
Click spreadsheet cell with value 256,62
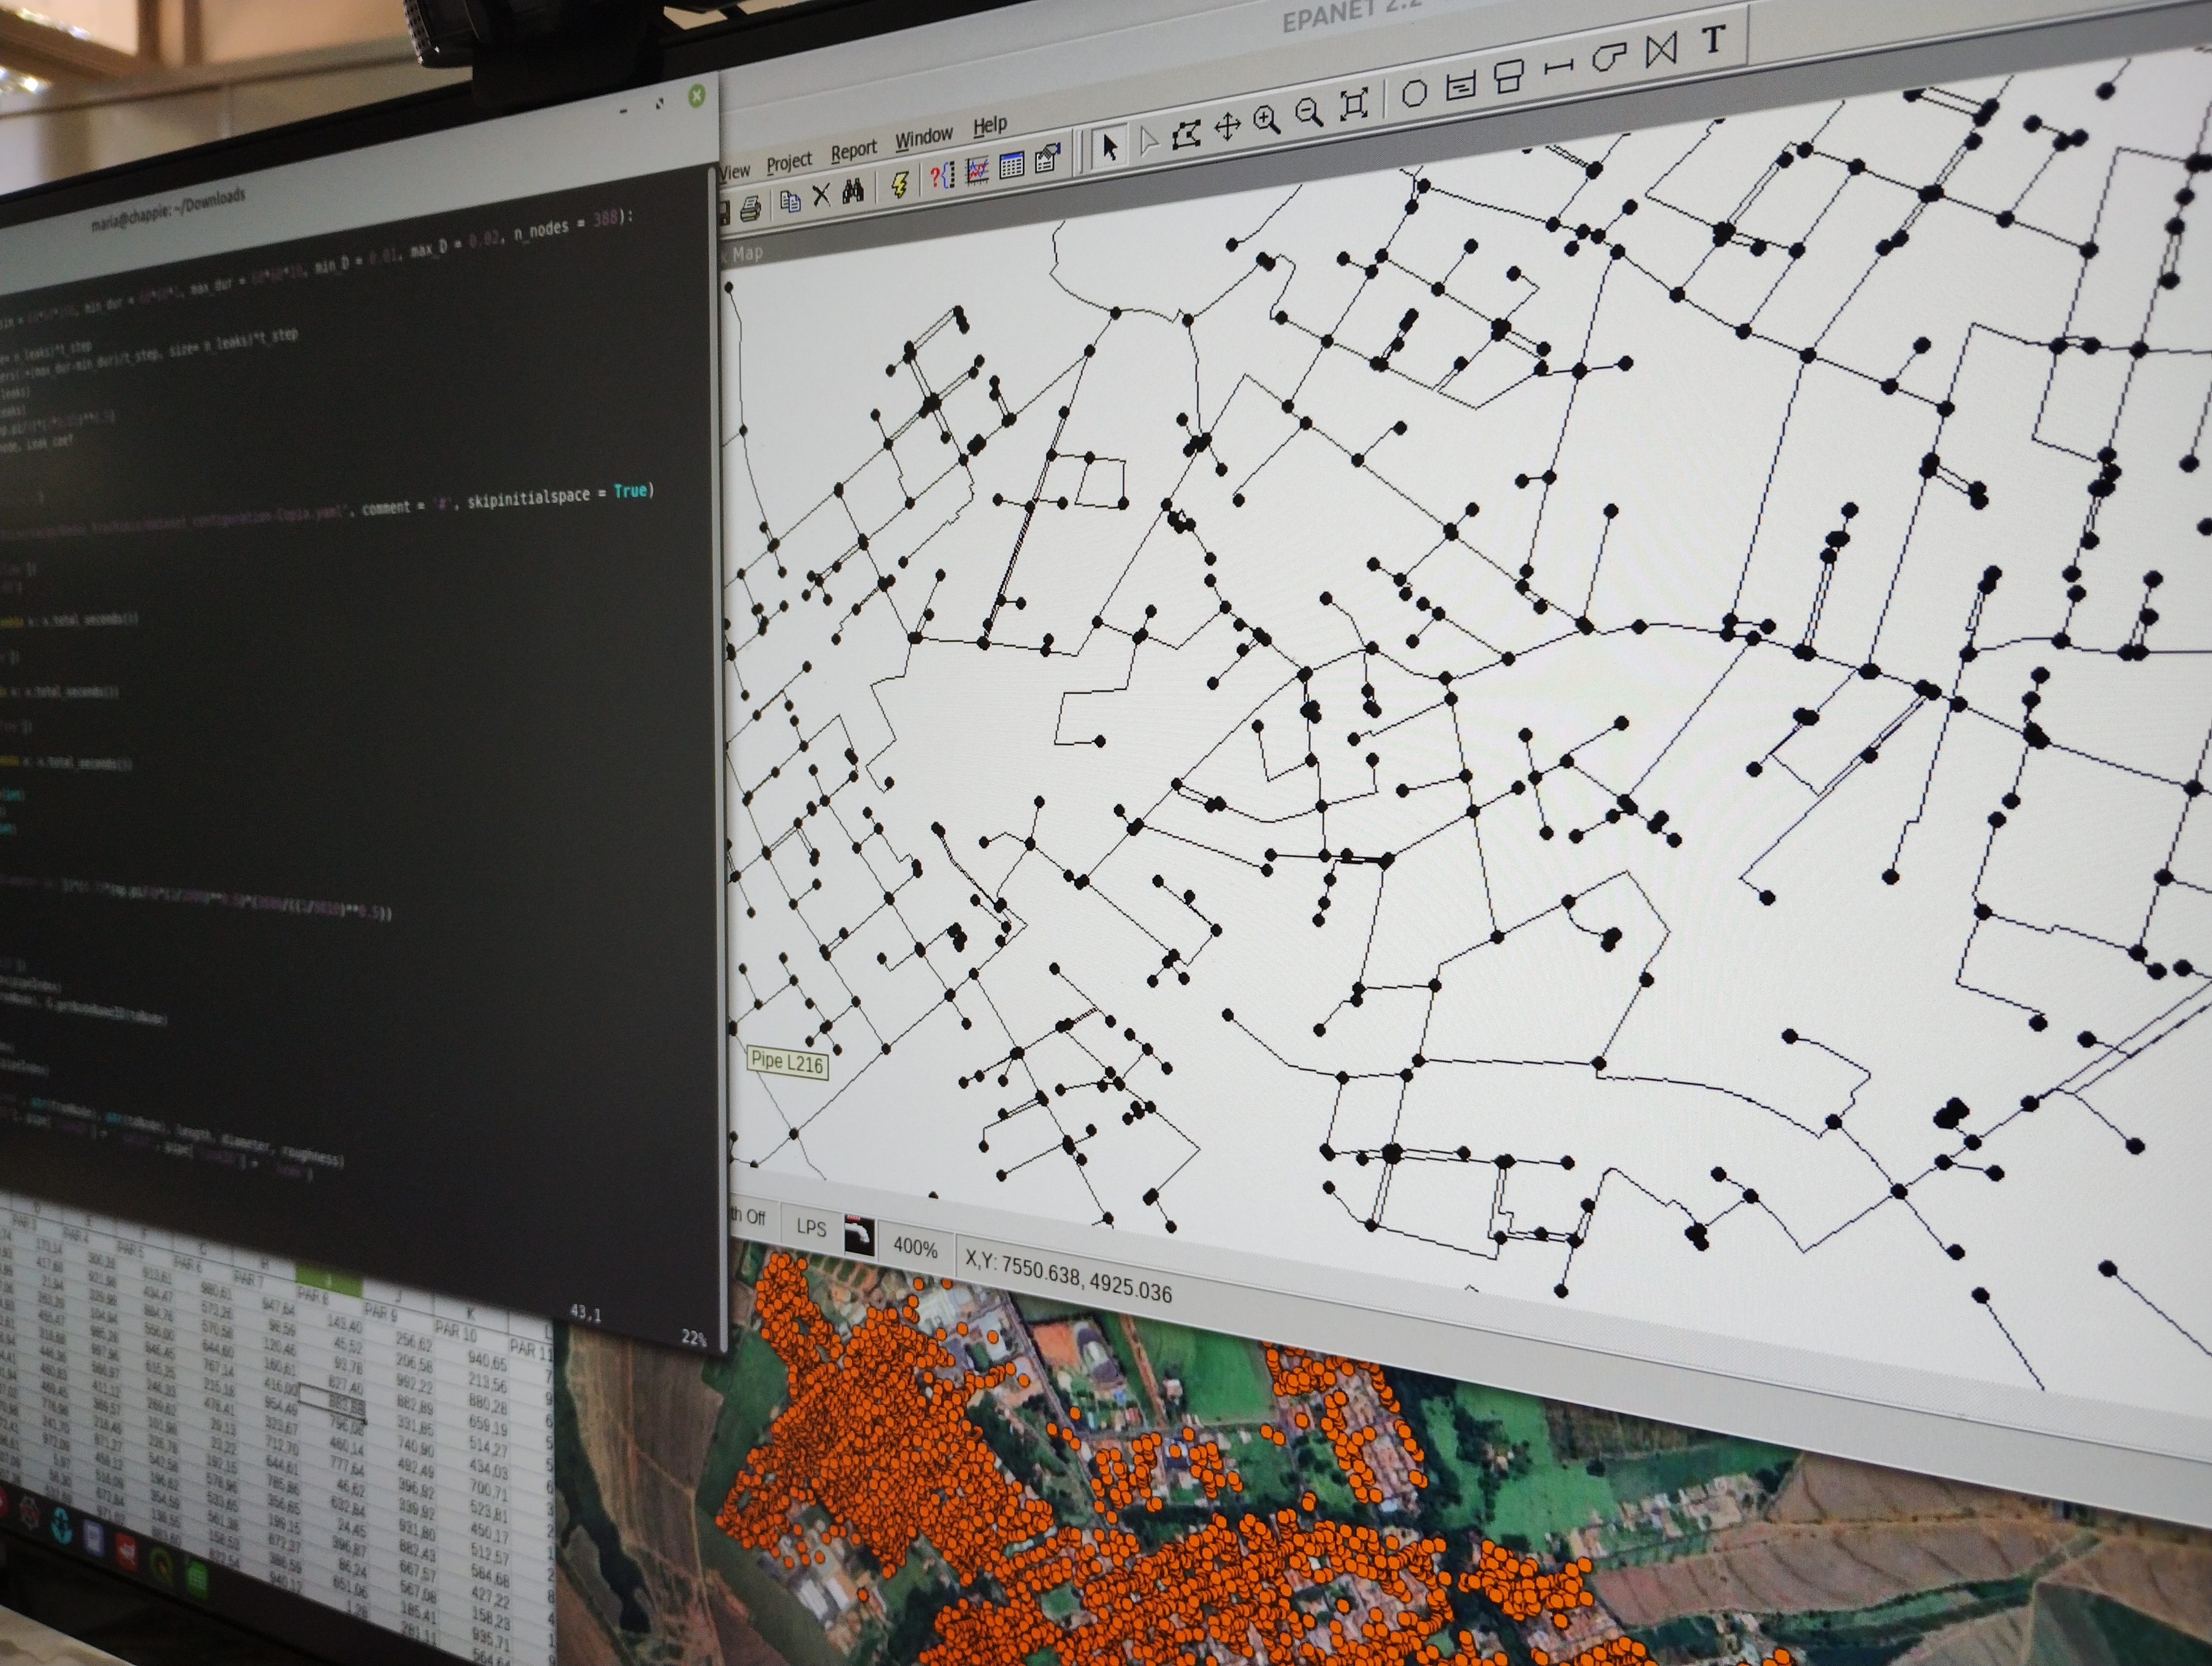(x=414, y=1341)
